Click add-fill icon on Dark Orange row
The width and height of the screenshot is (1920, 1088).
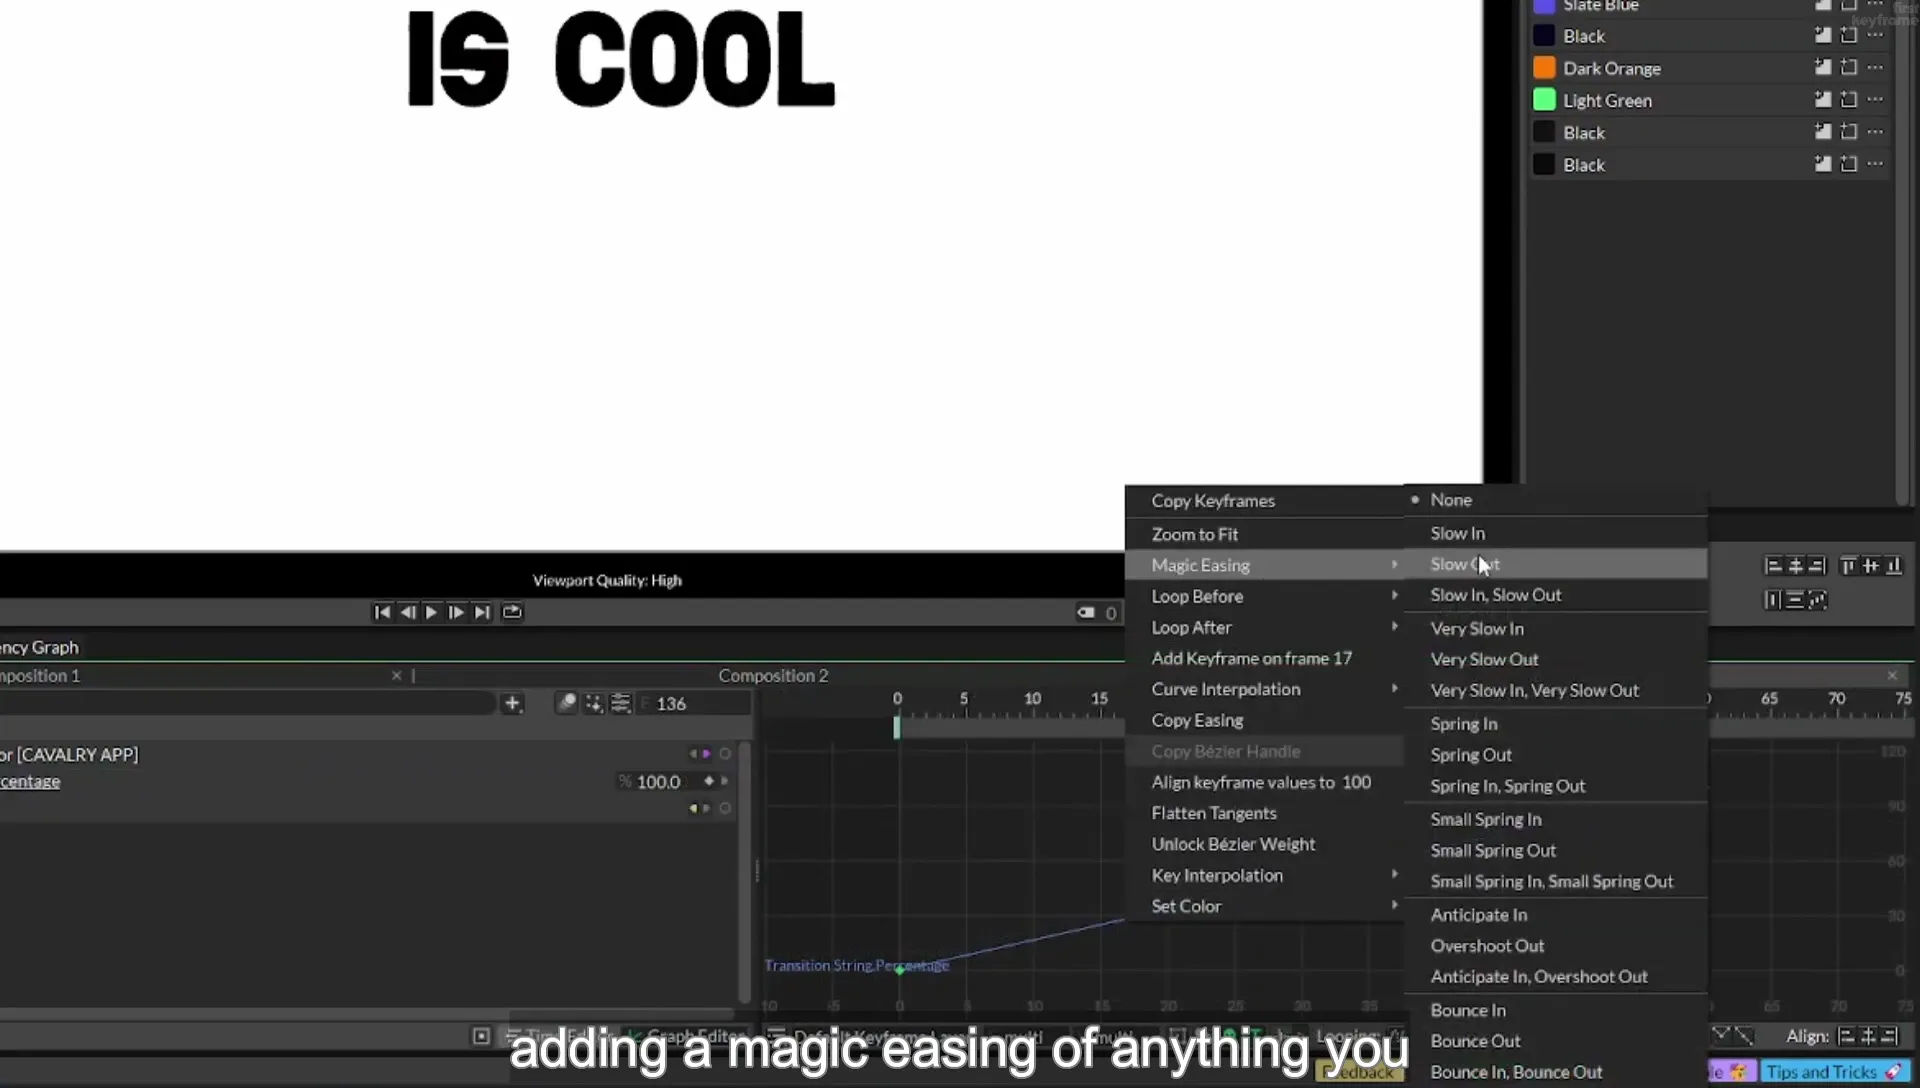pos(1822,67)
